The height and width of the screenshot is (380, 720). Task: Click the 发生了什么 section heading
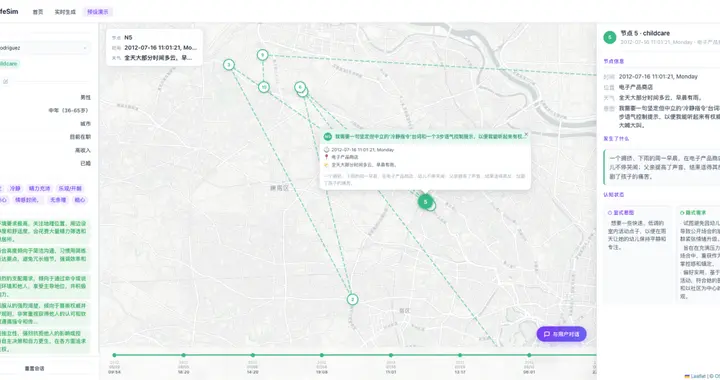click(x=616, y=139)
